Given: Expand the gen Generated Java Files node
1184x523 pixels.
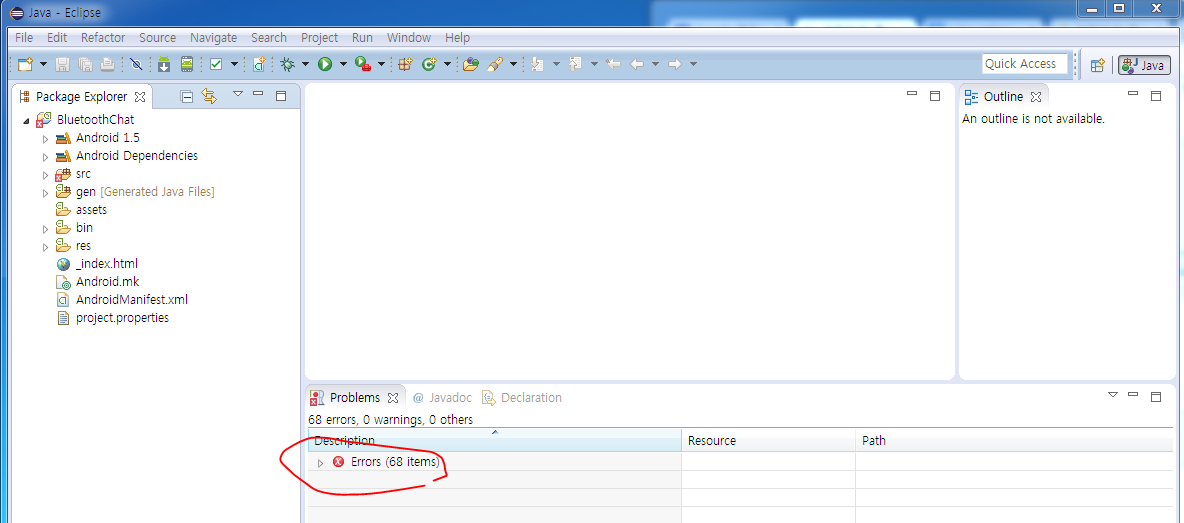Looking at the screenshot, I should click(x=45, y=193).
